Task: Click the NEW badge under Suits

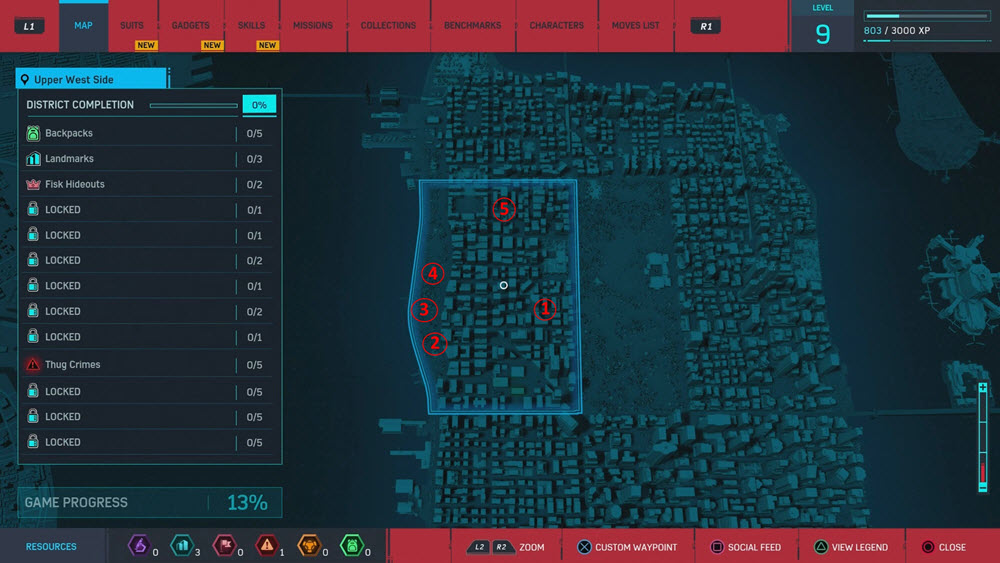Action: pyautogui.click(x=146, y=45)
